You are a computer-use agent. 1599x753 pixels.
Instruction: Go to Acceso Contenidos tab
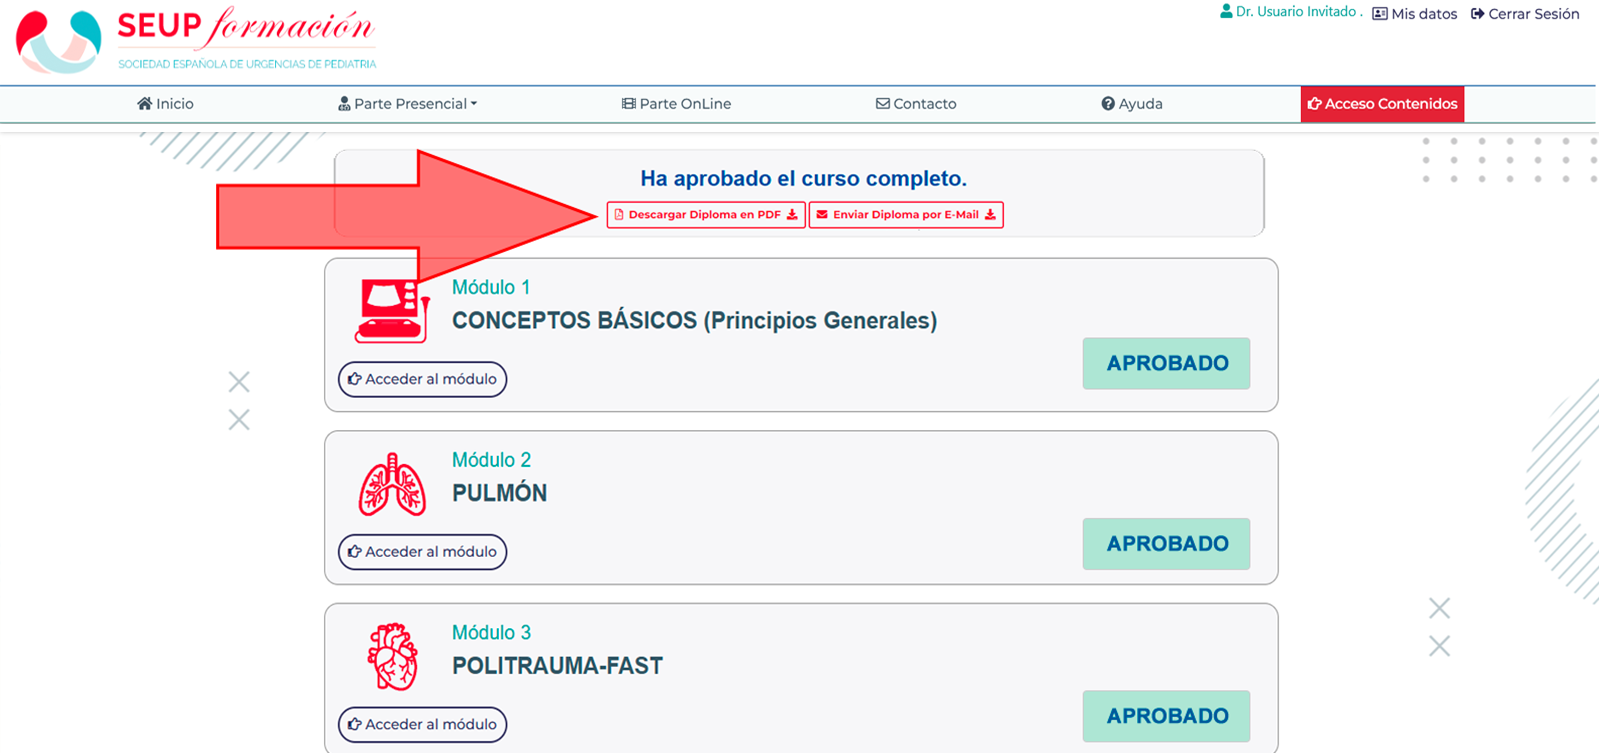click(1382, 104)
